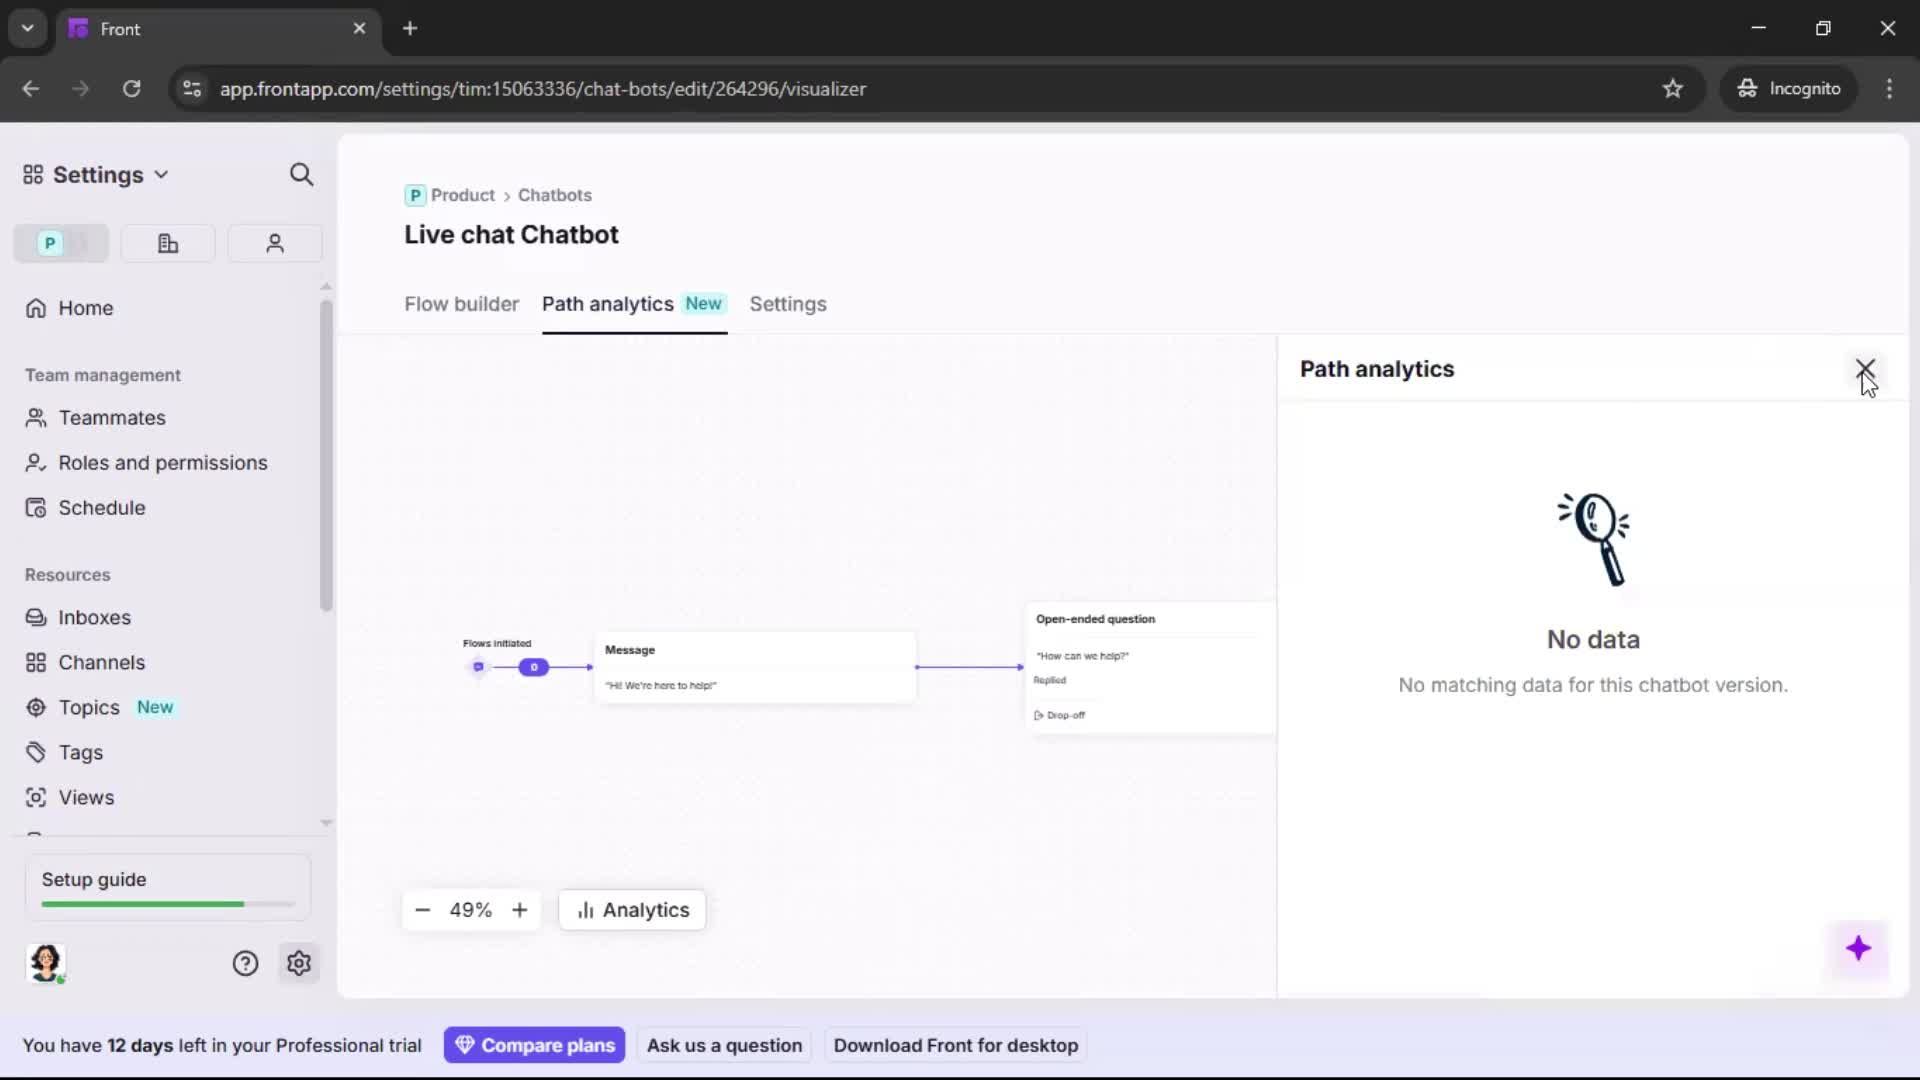Click the user avatar with status indicator
Image resolution: width=1920 pixels, height=1080 pixels.
point(47,963)
